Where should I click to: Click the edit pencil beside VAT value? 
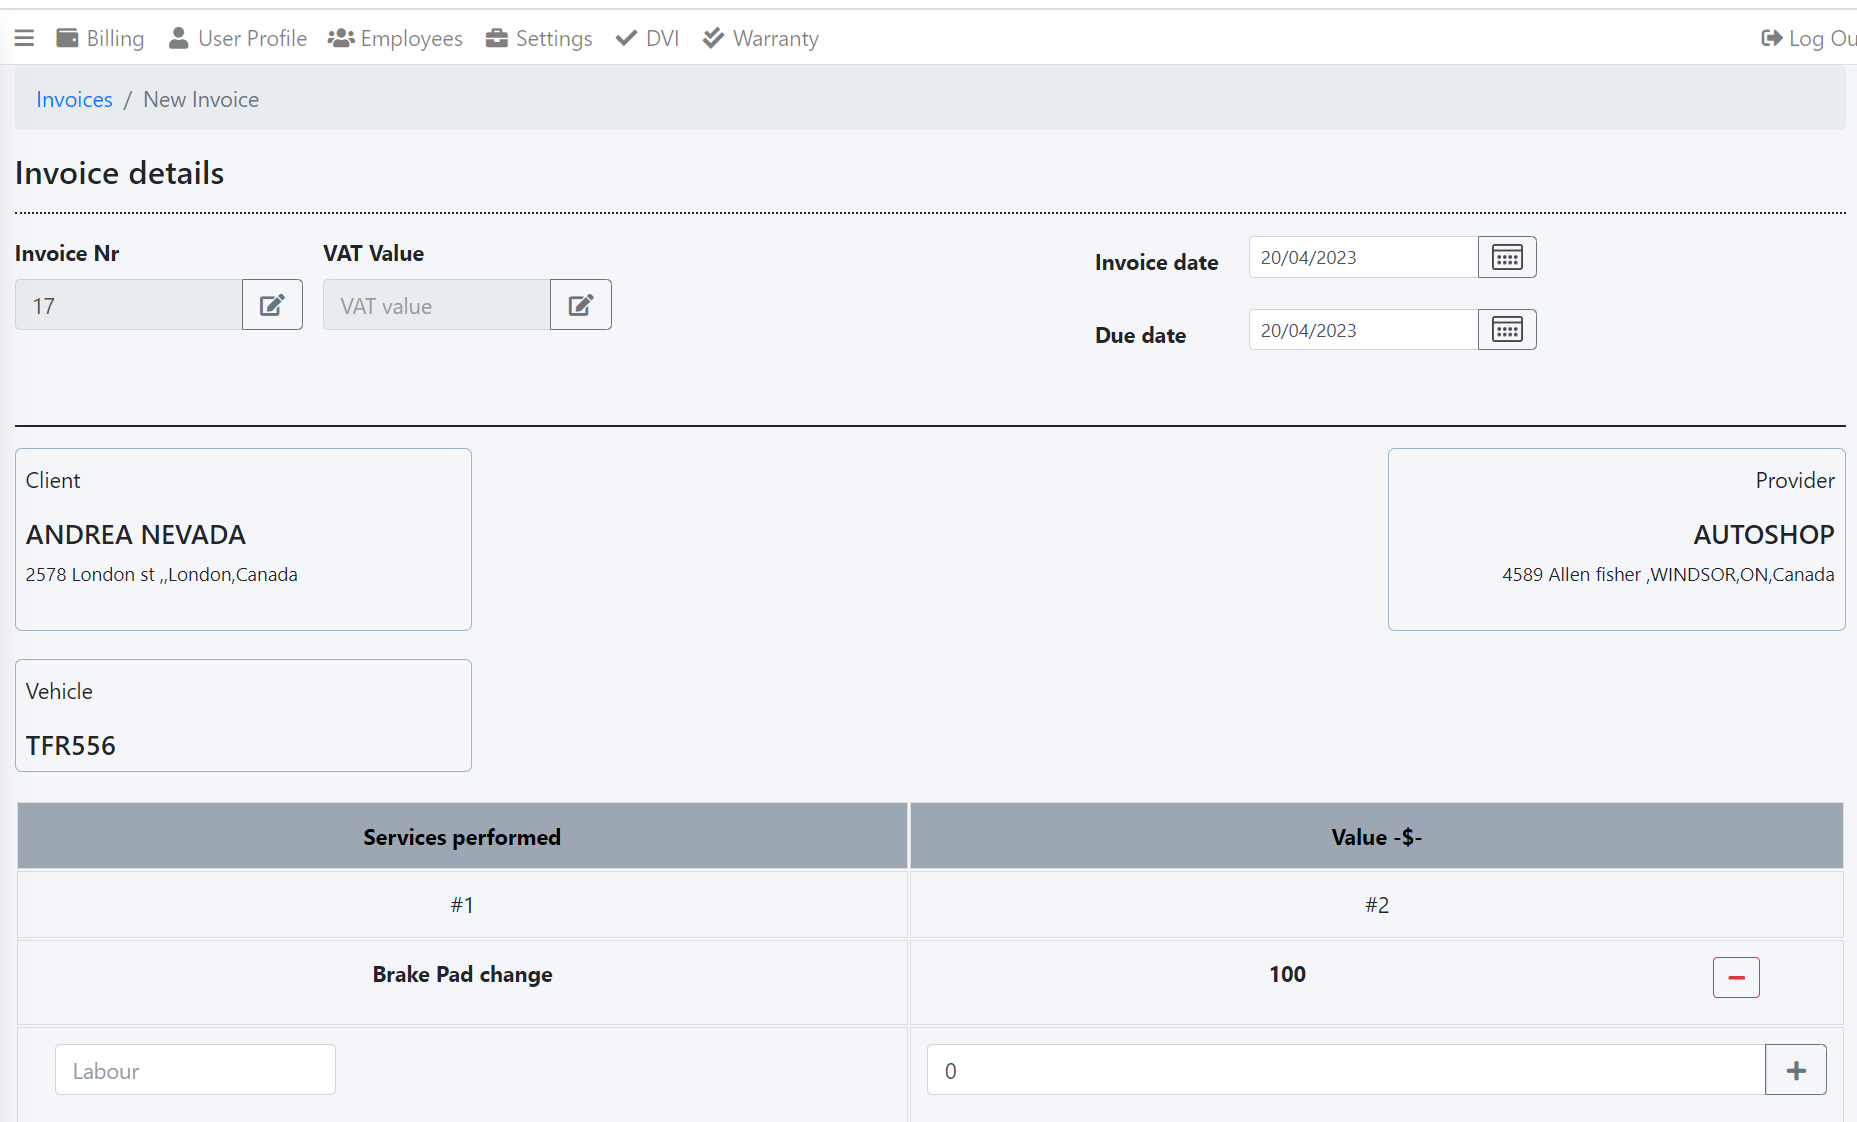580,304
